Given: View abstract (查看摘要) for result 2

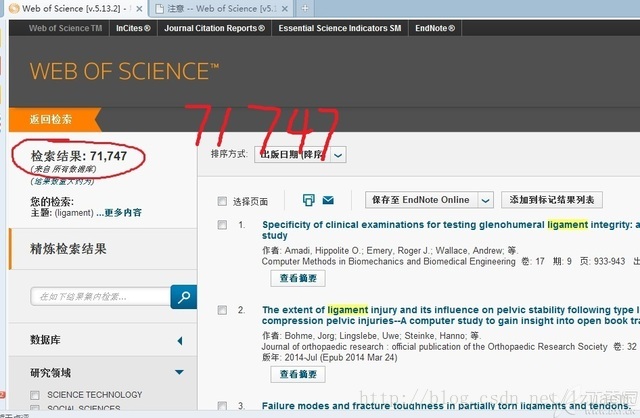Looking at the screenshot, I should 298,374.
